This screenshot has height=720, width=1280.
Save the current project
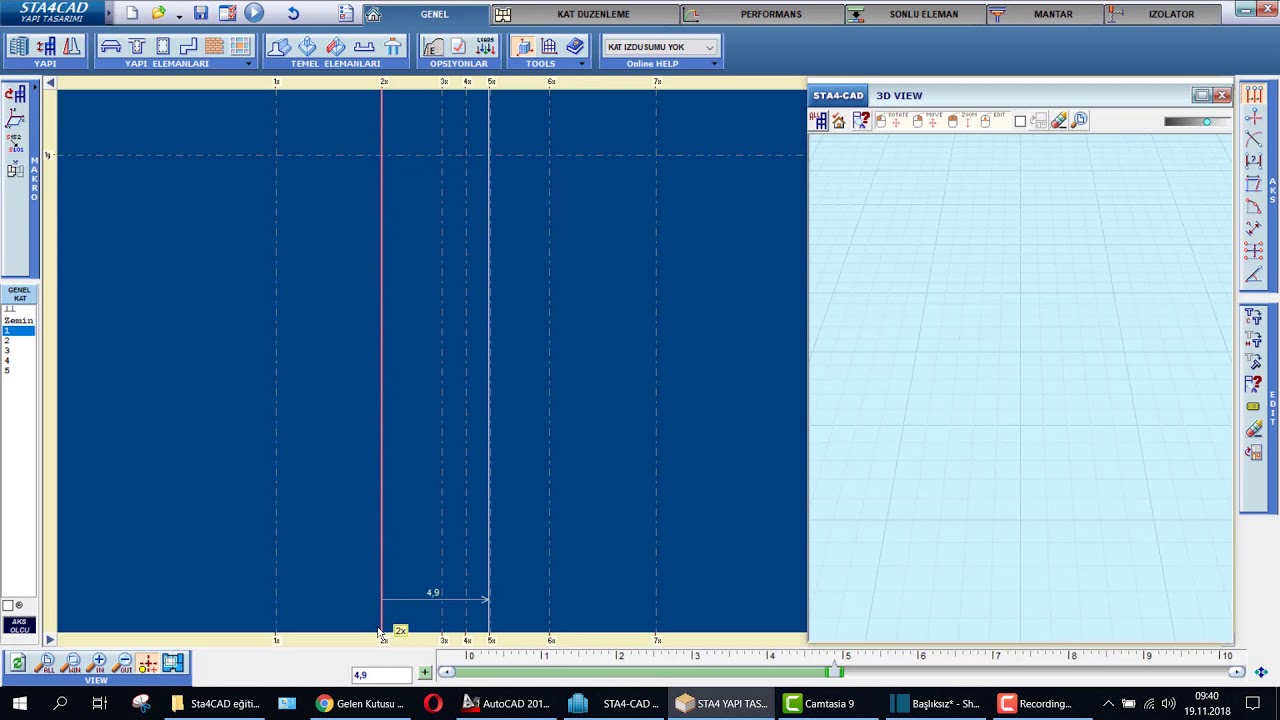click(201, 13)
